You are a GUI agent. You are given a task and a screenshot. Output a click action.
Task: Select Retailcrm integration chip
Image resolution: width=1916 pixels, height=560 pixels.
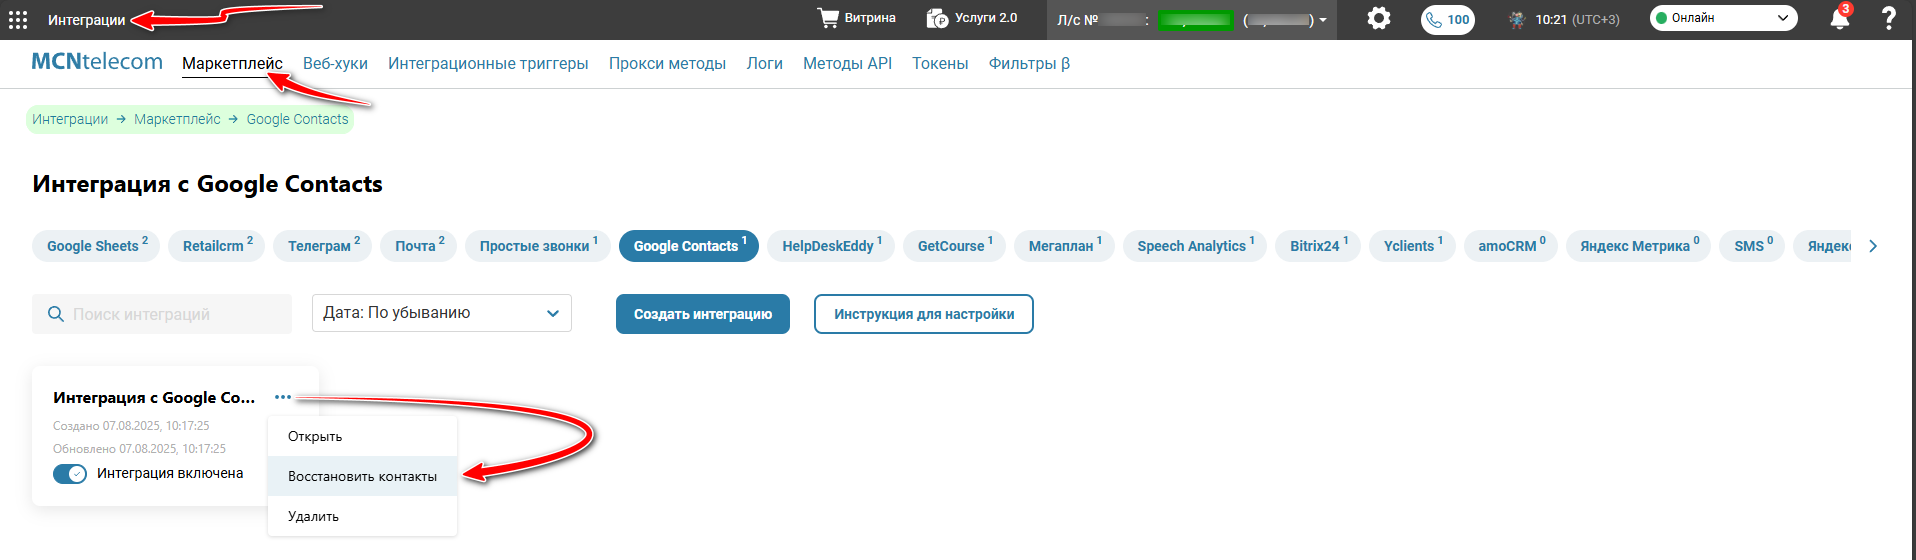click(217, 246)
